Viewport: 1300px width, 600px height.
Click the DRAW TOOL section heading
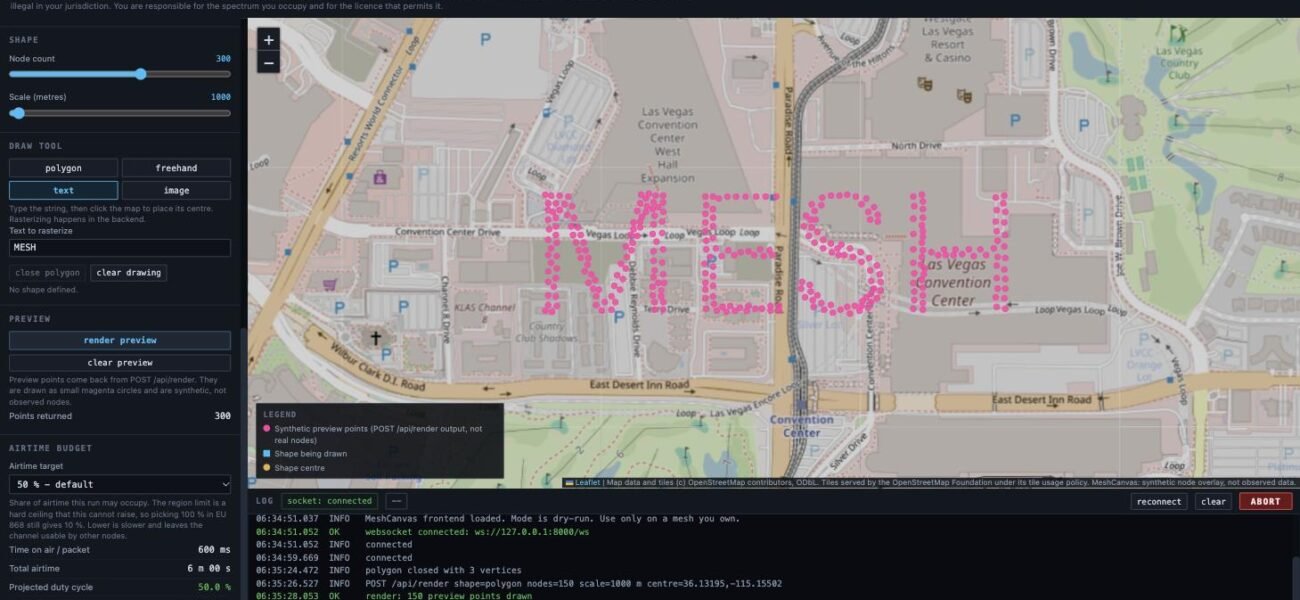[x=35, y=146]
